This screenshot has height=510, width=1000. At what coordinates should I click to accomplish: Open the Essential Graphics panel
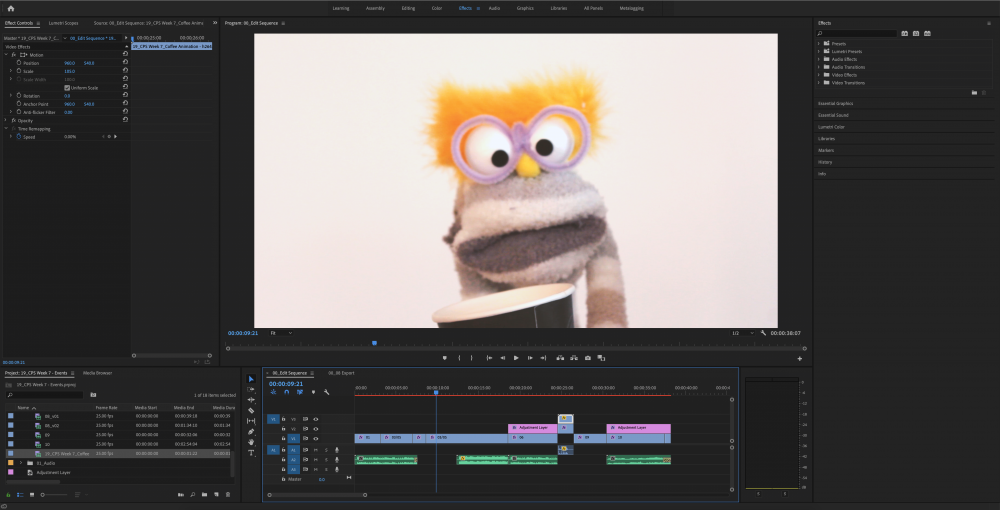(x=835, y=103)
